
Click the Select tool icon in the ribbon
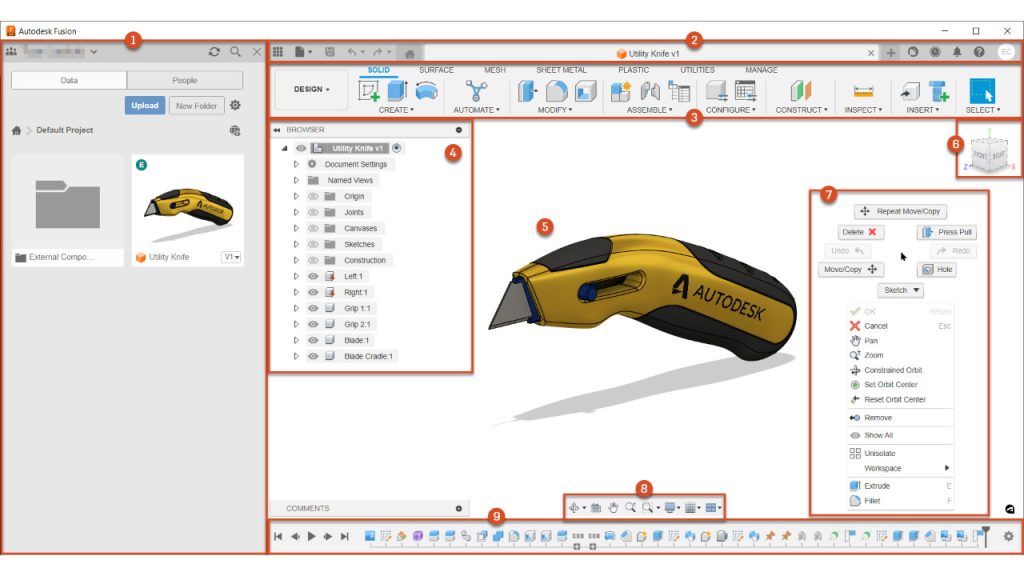(x=984, y=90)
